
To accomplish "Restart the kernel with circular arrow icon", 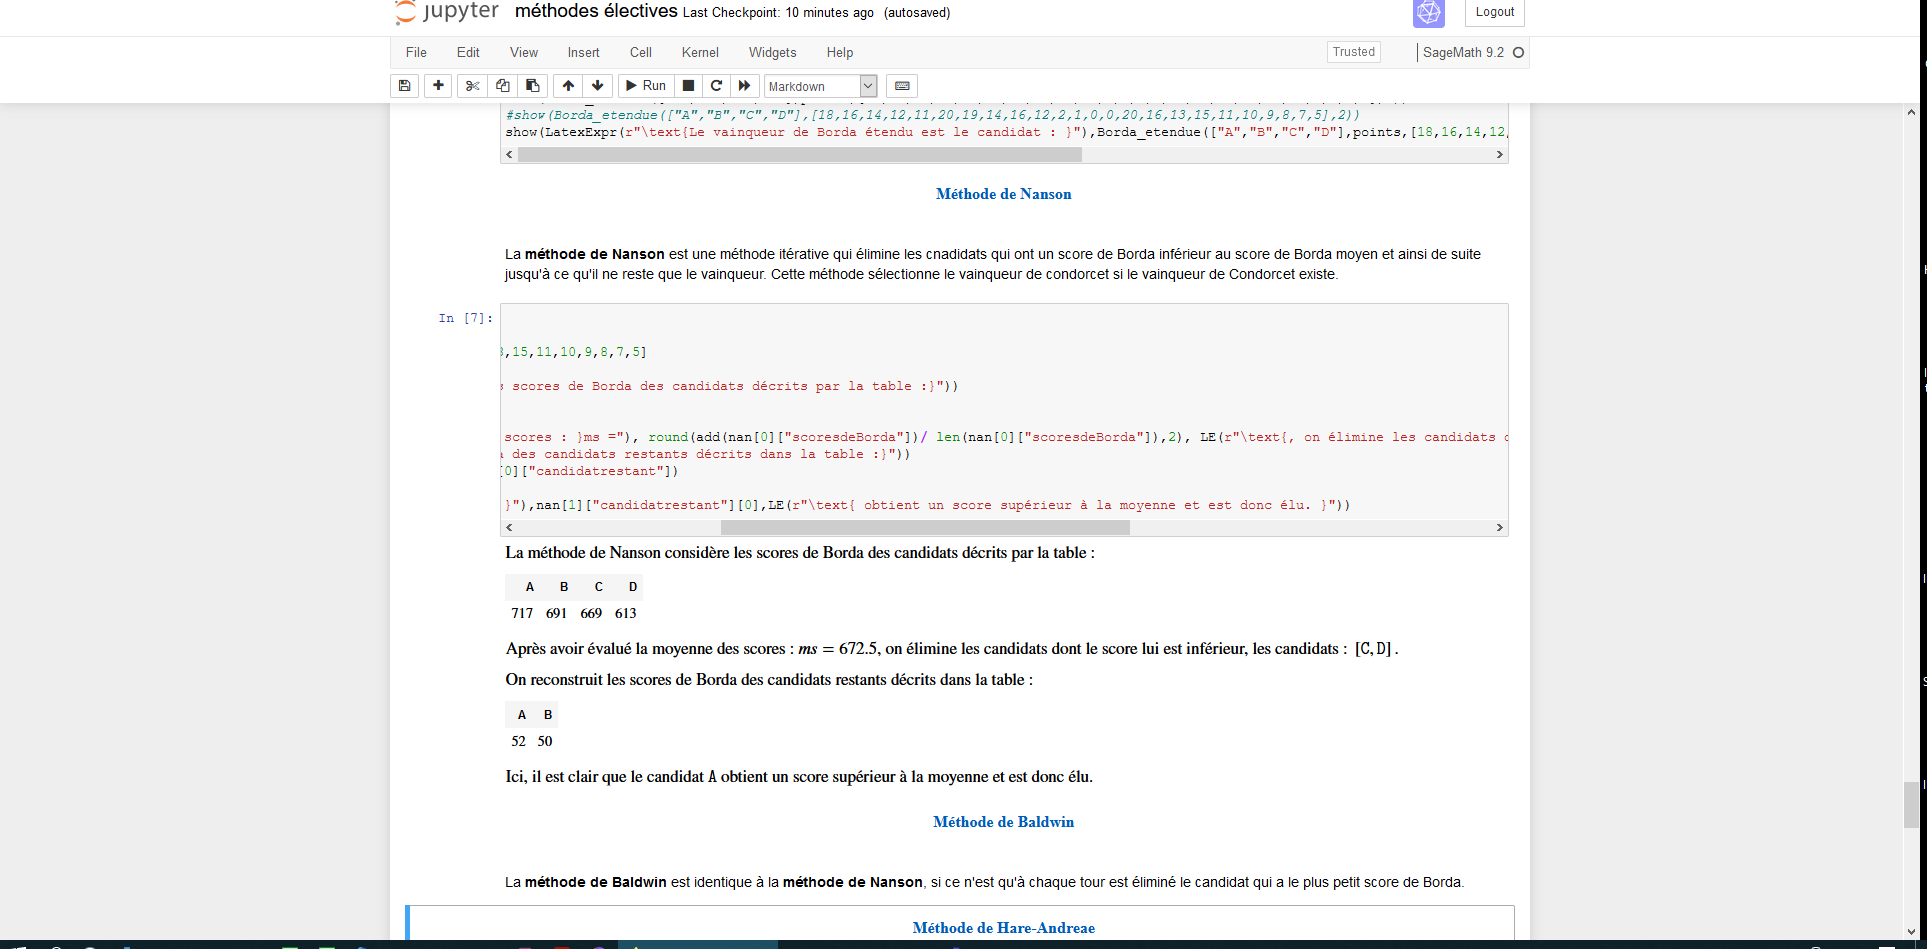I will coord(716,86).
